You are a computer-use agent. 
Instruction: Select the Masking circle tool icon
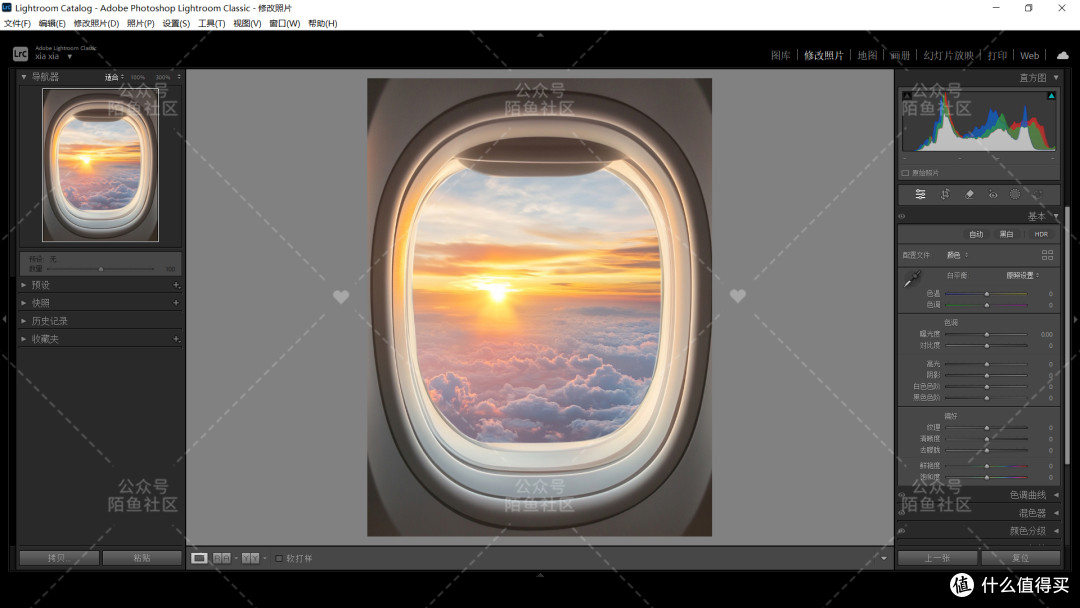(1015, 195)
